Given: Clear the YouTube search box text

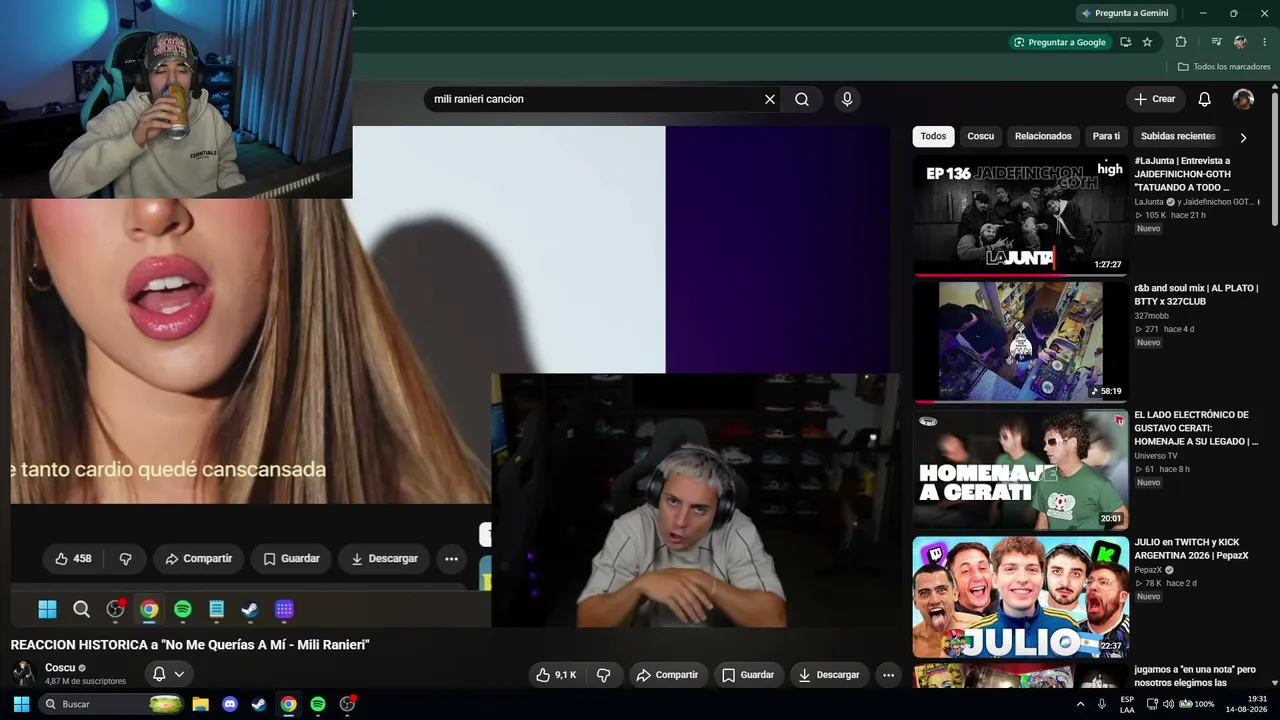Looking at the screenshot, I should (x=770, y=99).
